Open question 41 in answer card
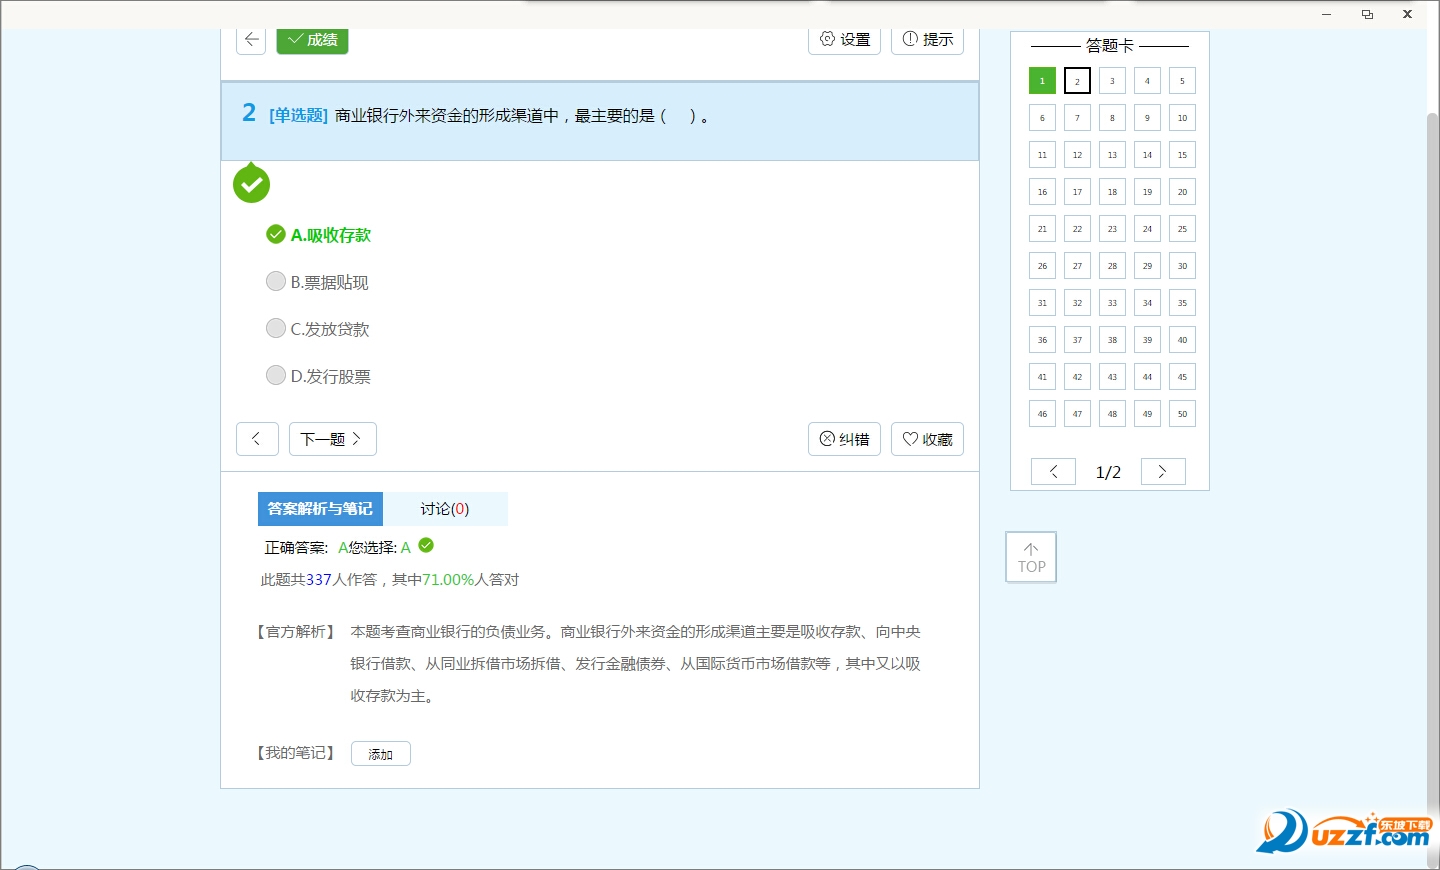The width and height of the screenshot is (1440, 870). pos(1042,377)
